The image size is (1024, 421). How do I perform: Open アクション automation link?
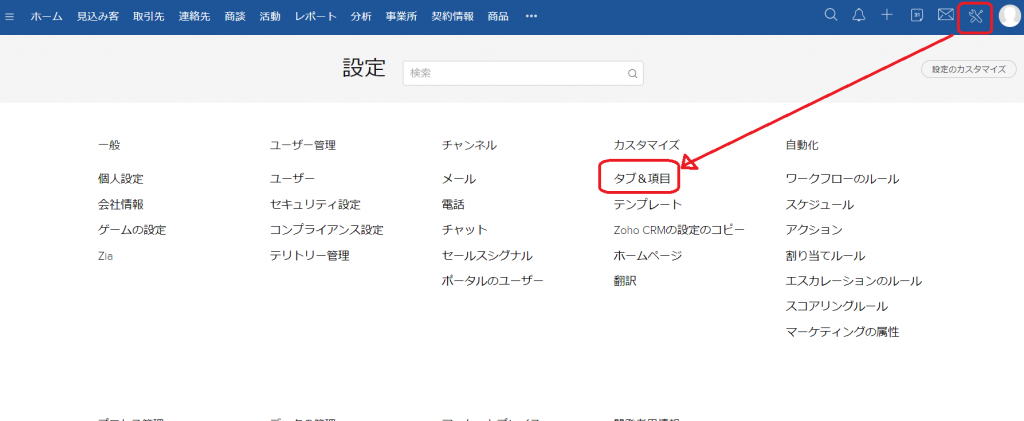pos(814,230)
